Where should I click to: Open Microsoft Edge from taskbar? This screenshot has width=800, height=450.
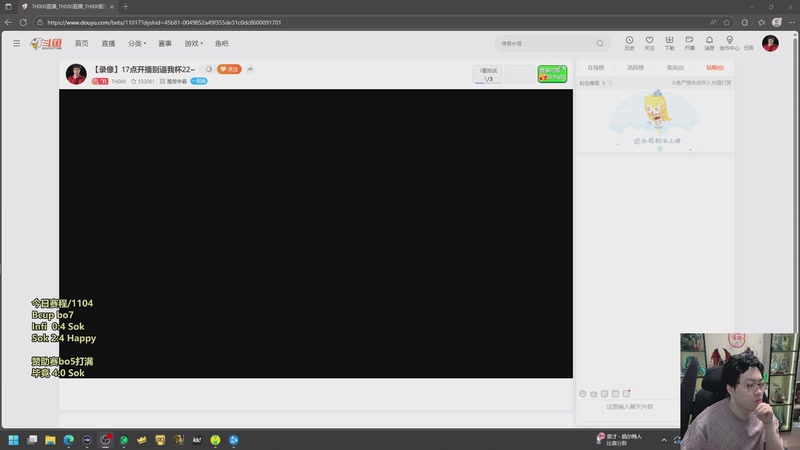[x=68, y=440]
